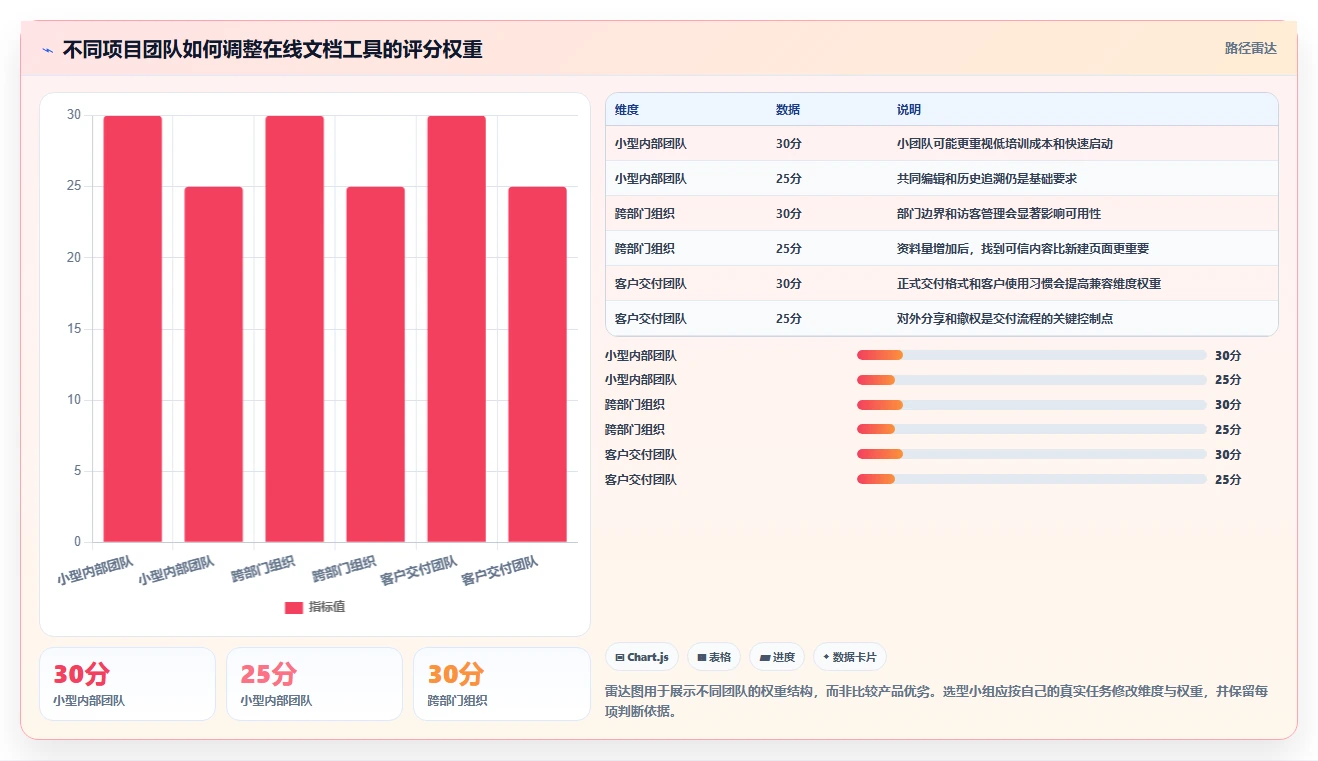The width and height of the screenshot is (1318, 761).
Task: Click the 跨部门组织 30分 progress bar
Action: (1031, 405)
